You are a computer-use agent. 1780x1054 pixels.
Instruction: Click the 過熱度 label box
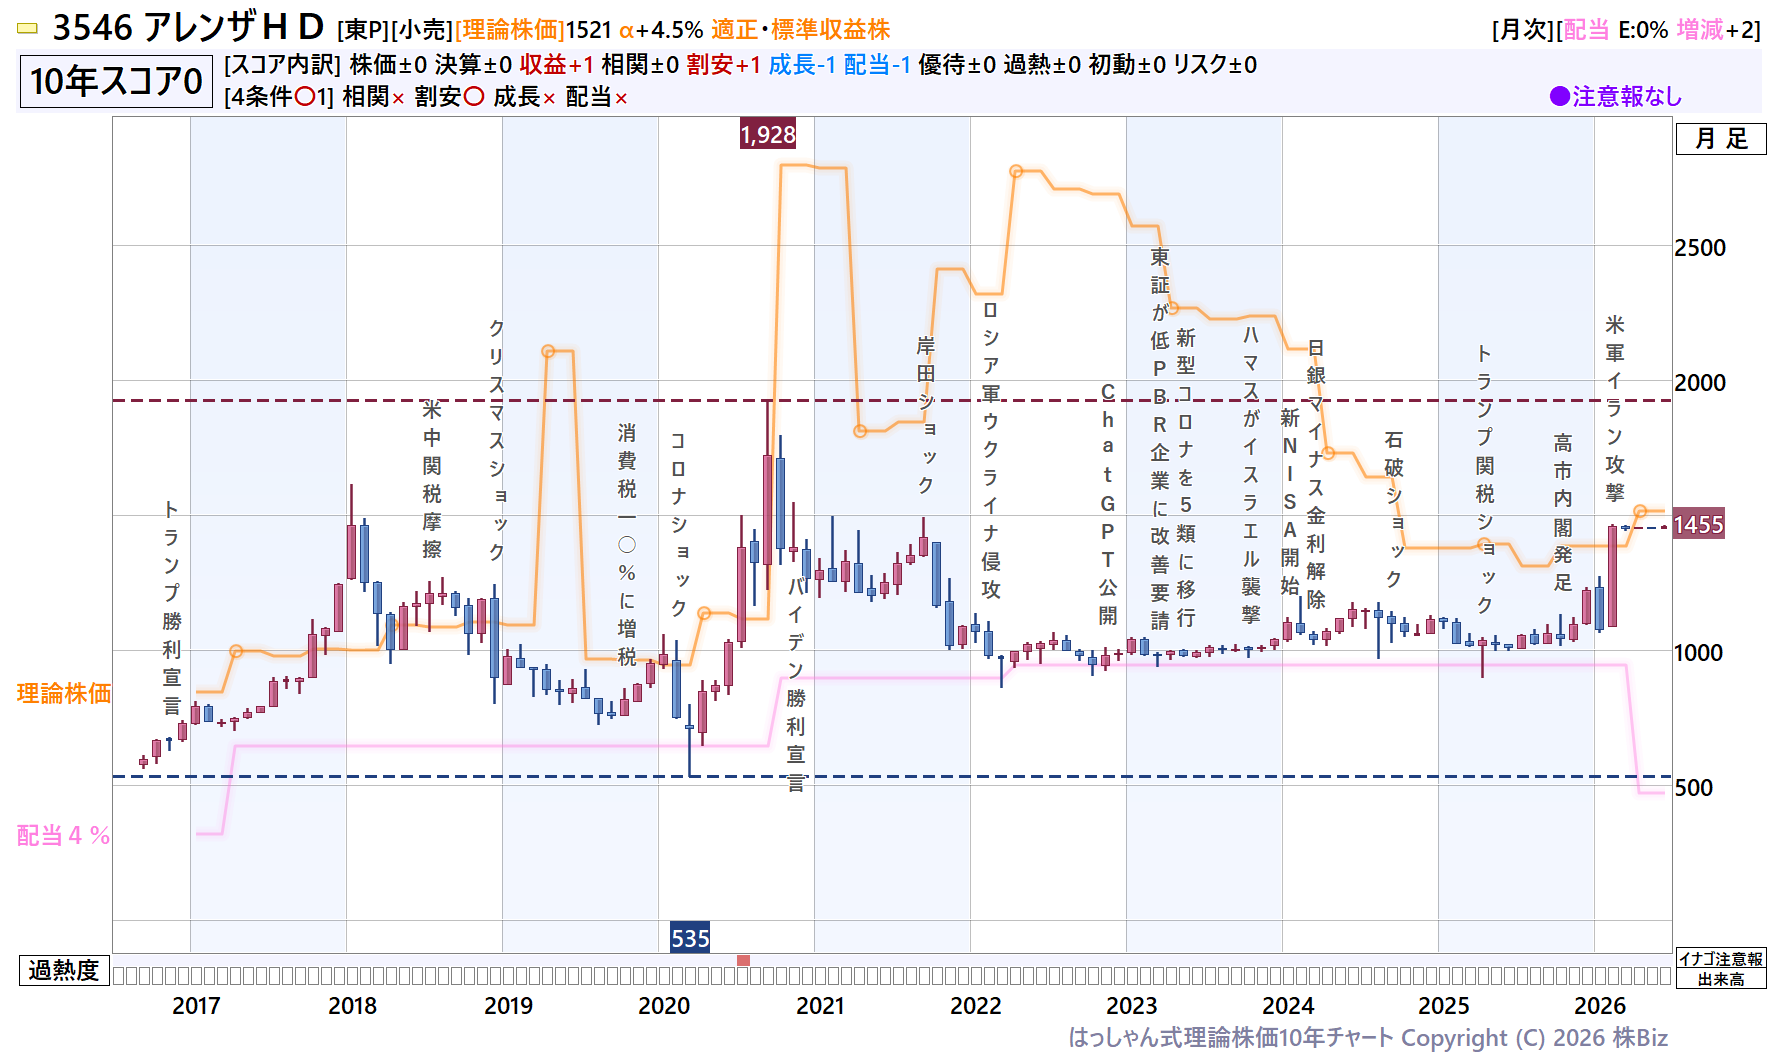click(64, 970)
